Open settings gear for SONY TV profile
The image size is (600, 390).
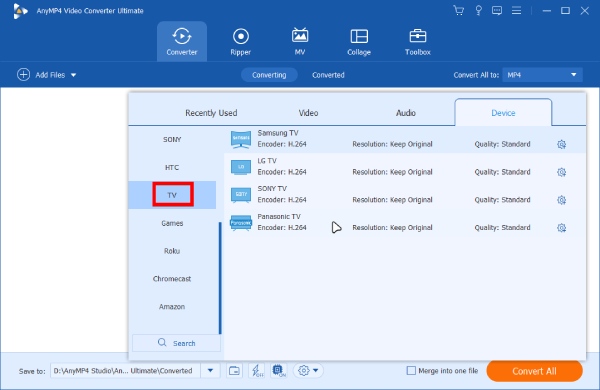561,200
